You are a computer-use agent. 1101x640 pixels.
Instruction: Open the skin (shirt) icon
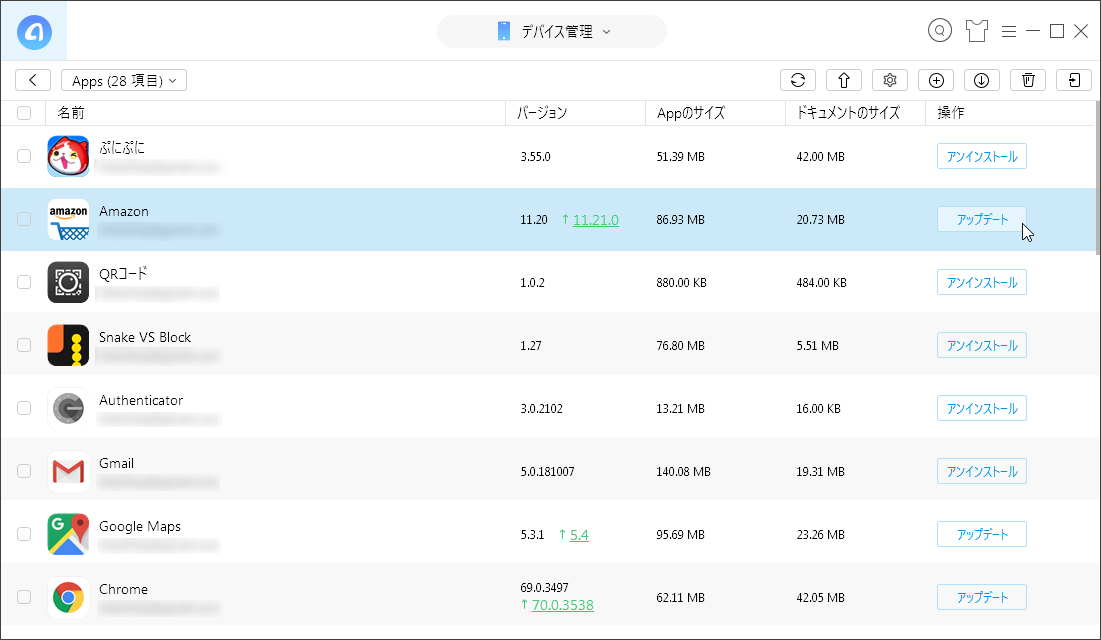click(977, 31)
